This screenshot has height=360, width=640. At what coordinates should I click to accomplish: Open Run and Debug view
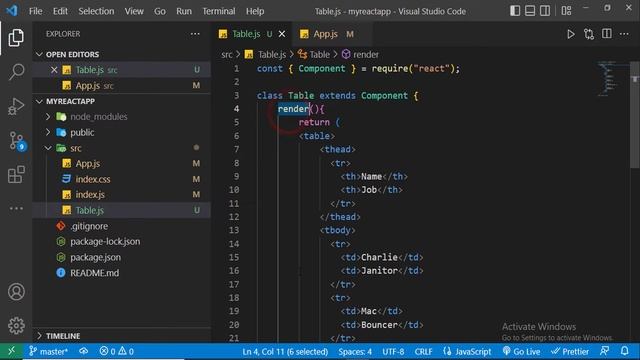(x=16, y=106)
